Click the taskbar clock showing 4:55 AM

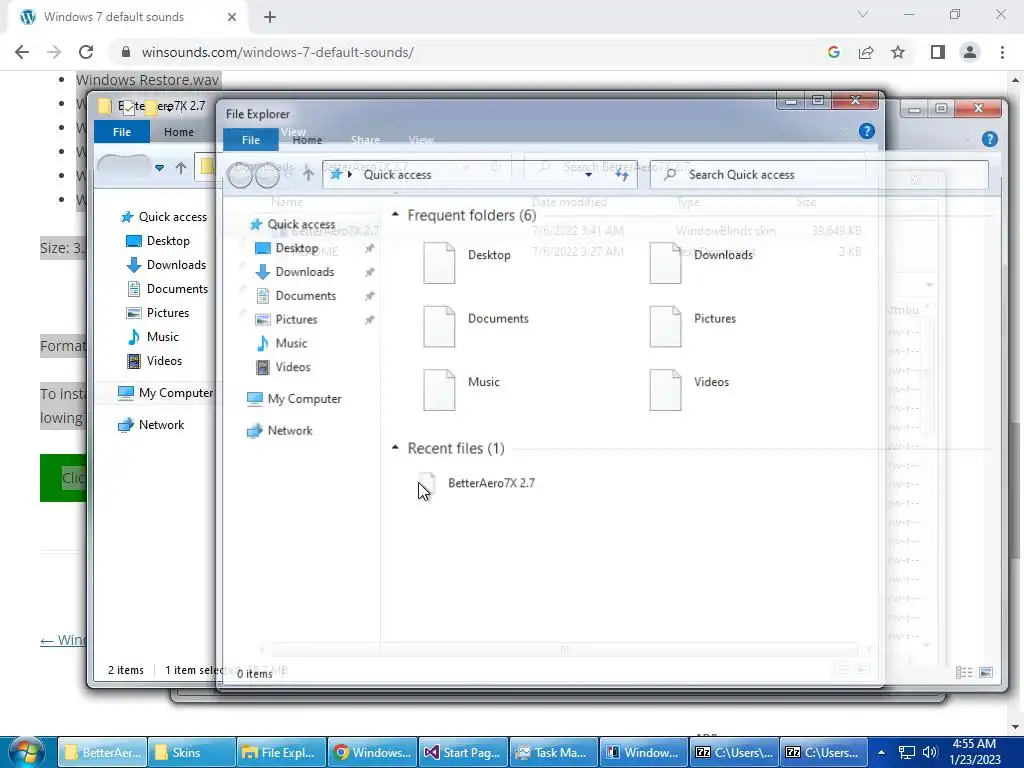[x=974, y=752]
